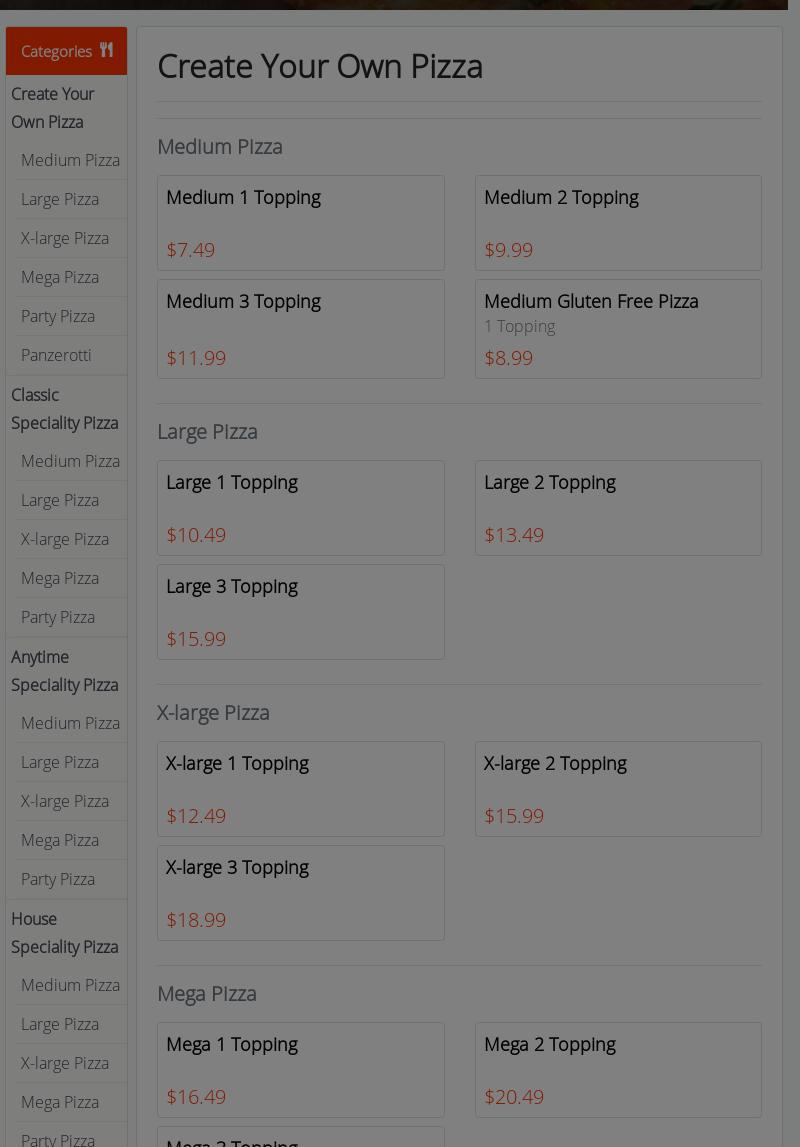This screenshot has width=800, height=1147.
Task: Click the Categories fork and knife icon
Action: pyautogui.click(x=106, y=50)
